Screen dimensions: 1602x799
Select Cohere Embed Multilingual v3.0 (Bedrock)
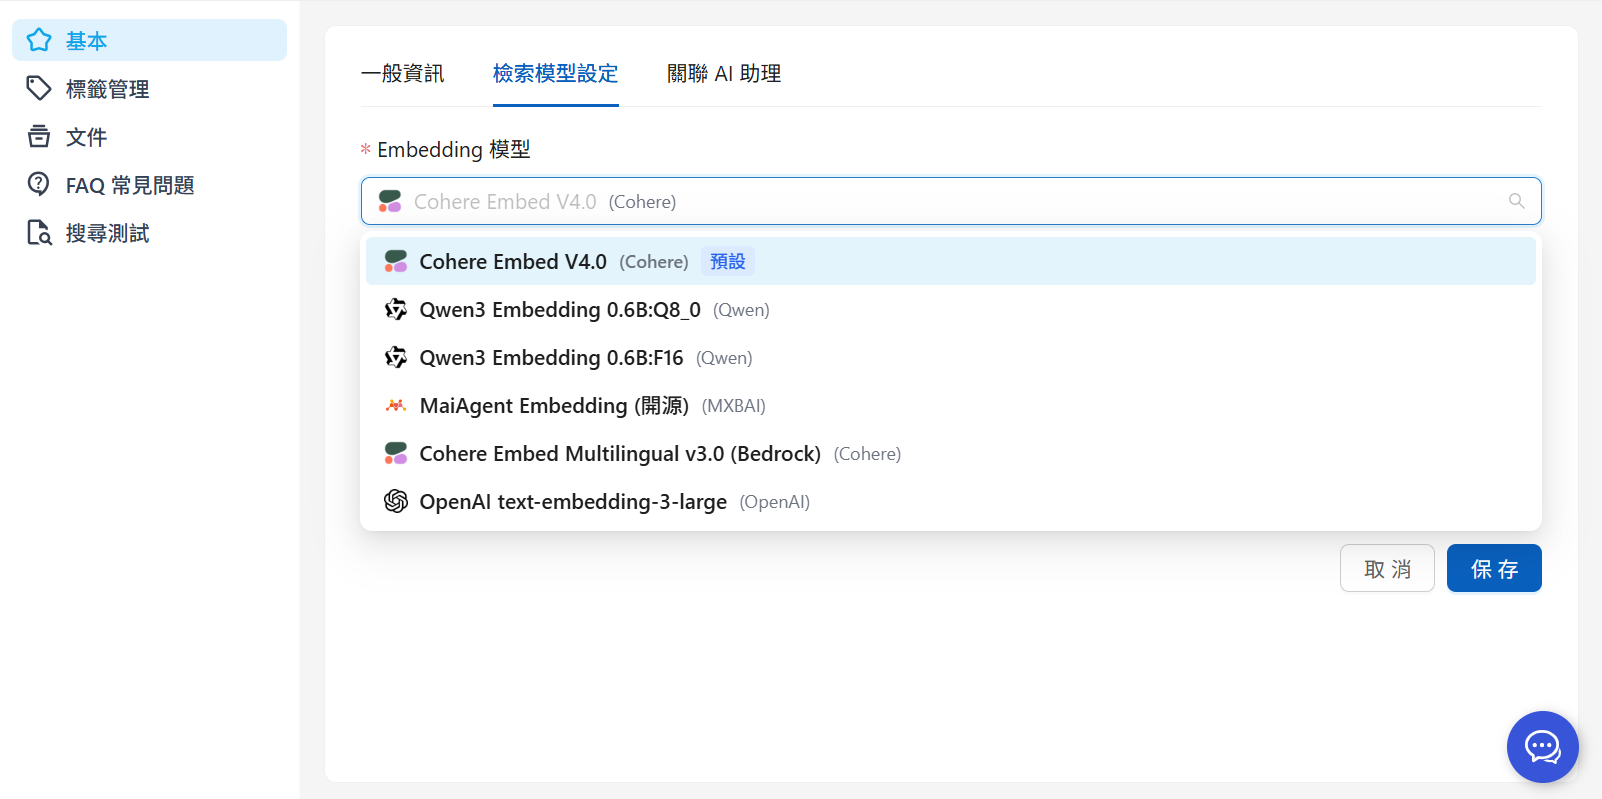coord(620,454)
